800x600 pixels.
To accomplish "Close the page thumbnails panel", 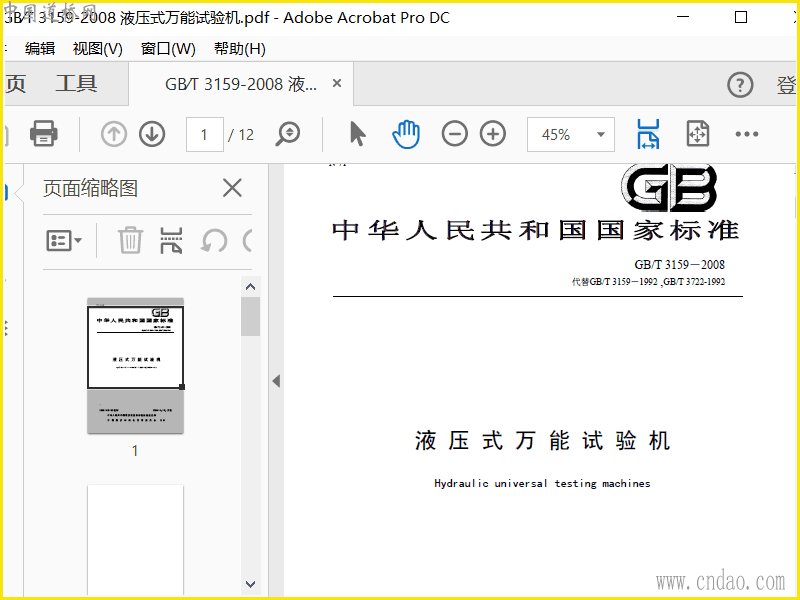I will tap(232, 188).
